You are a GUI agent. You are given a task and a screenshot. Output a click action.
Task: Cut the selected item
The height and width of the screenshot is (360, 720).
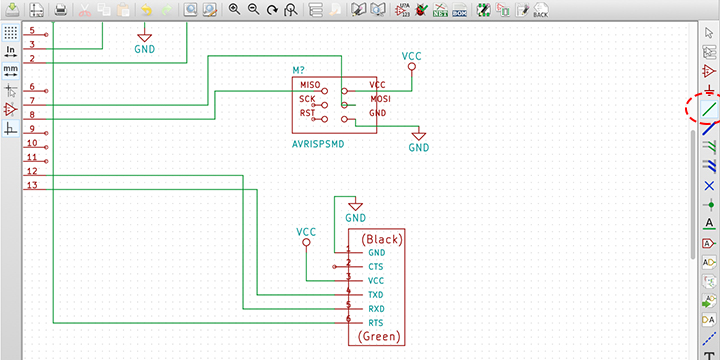point(85,9)
